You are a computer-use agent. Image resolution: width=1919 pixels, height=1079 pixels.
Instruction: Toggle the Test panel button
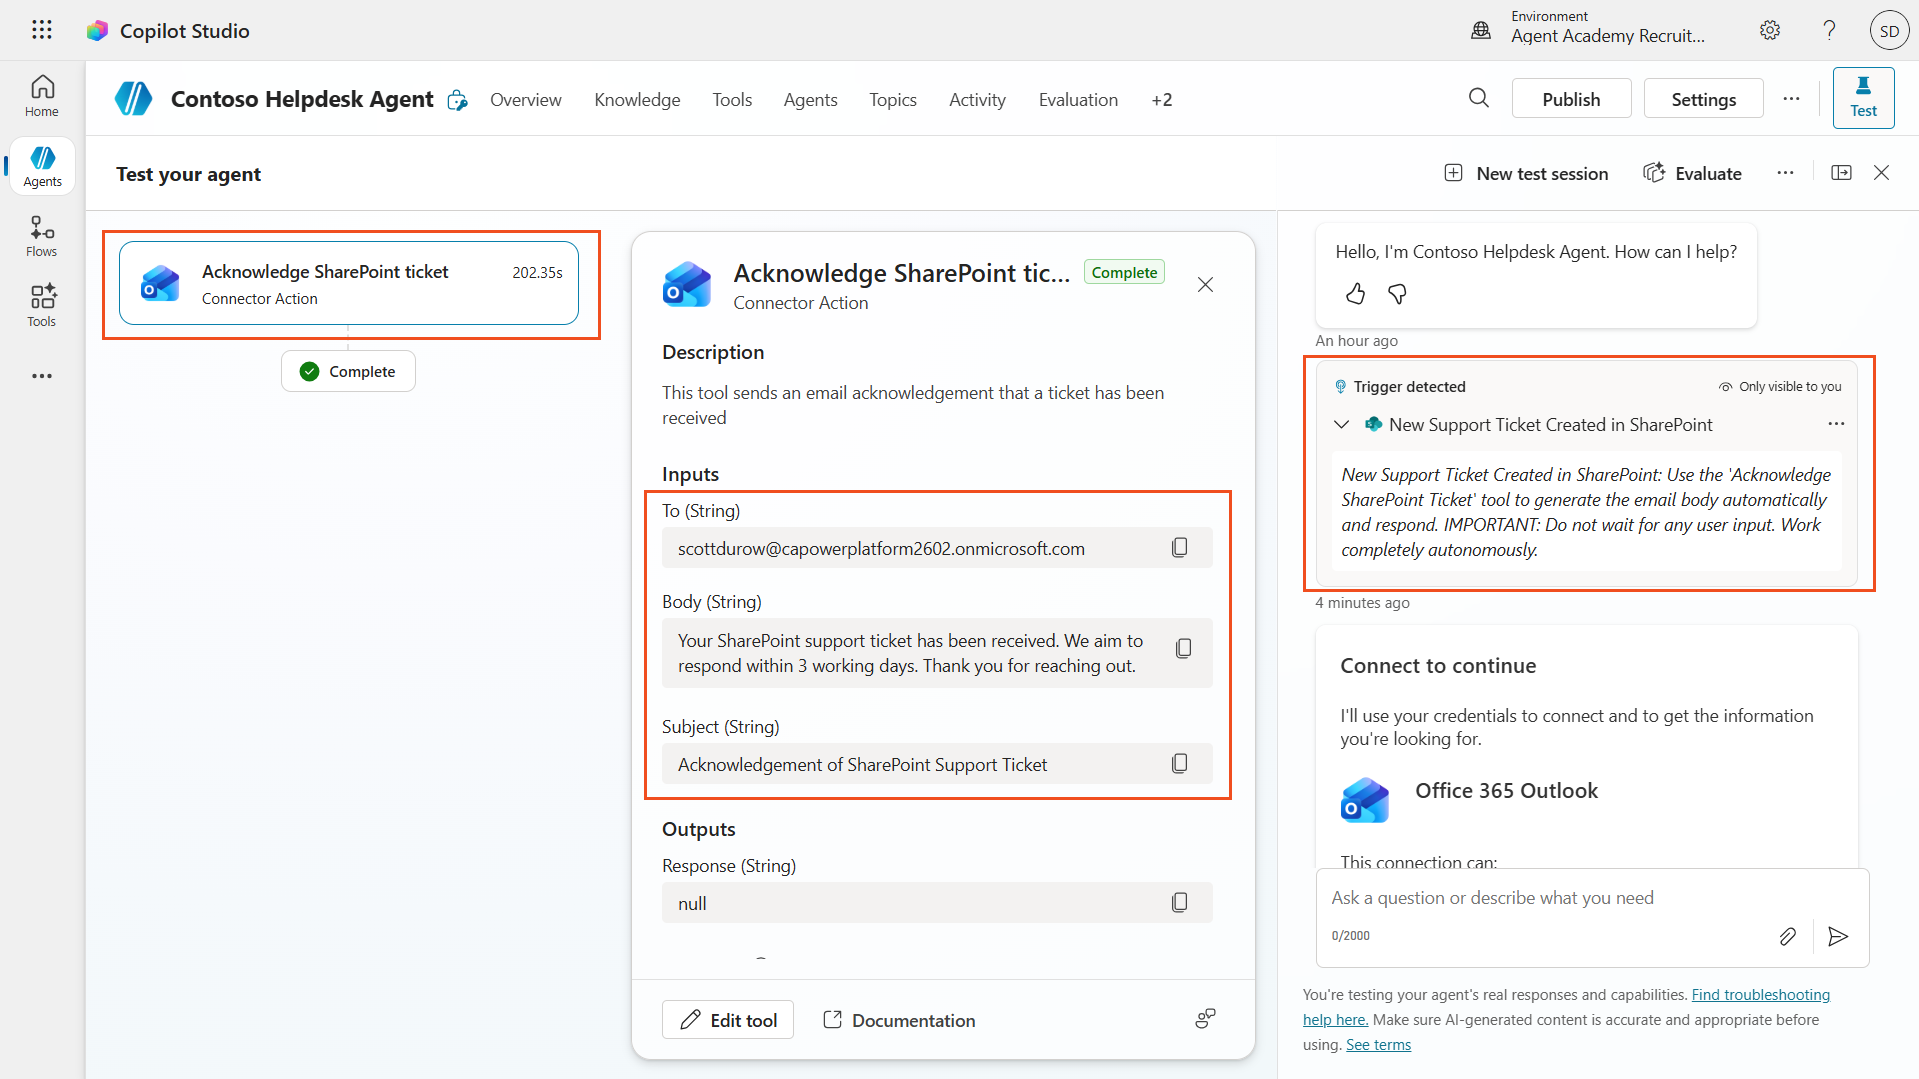(1862, 98)
